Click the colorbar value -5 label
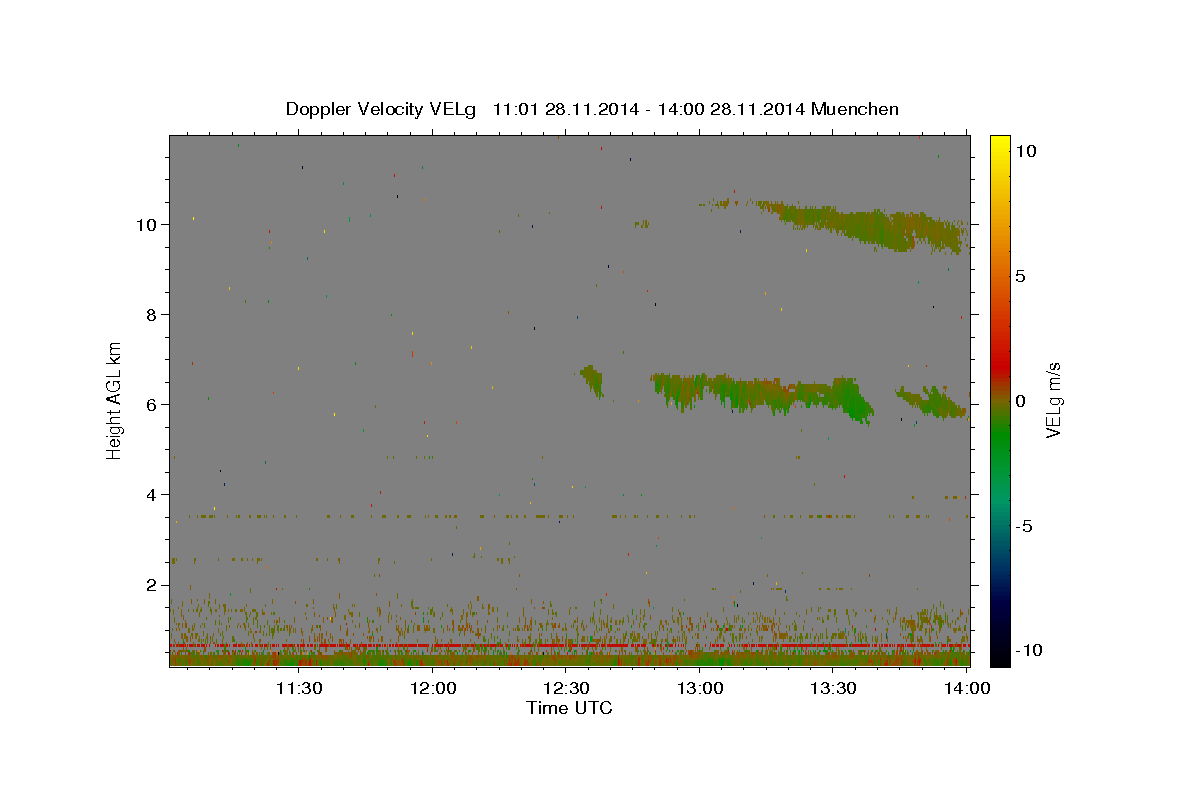The image size is (1200, 800). [x=1024, y=525]
